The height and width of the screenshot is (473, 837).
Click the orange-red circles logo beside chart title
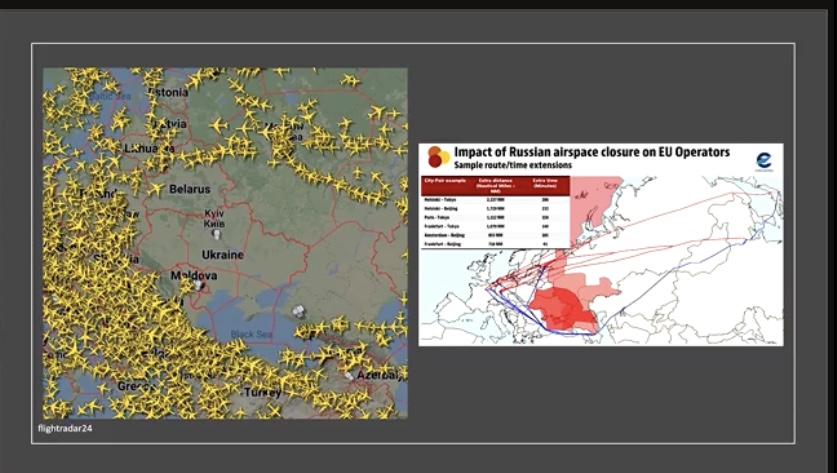coord(437,157)
